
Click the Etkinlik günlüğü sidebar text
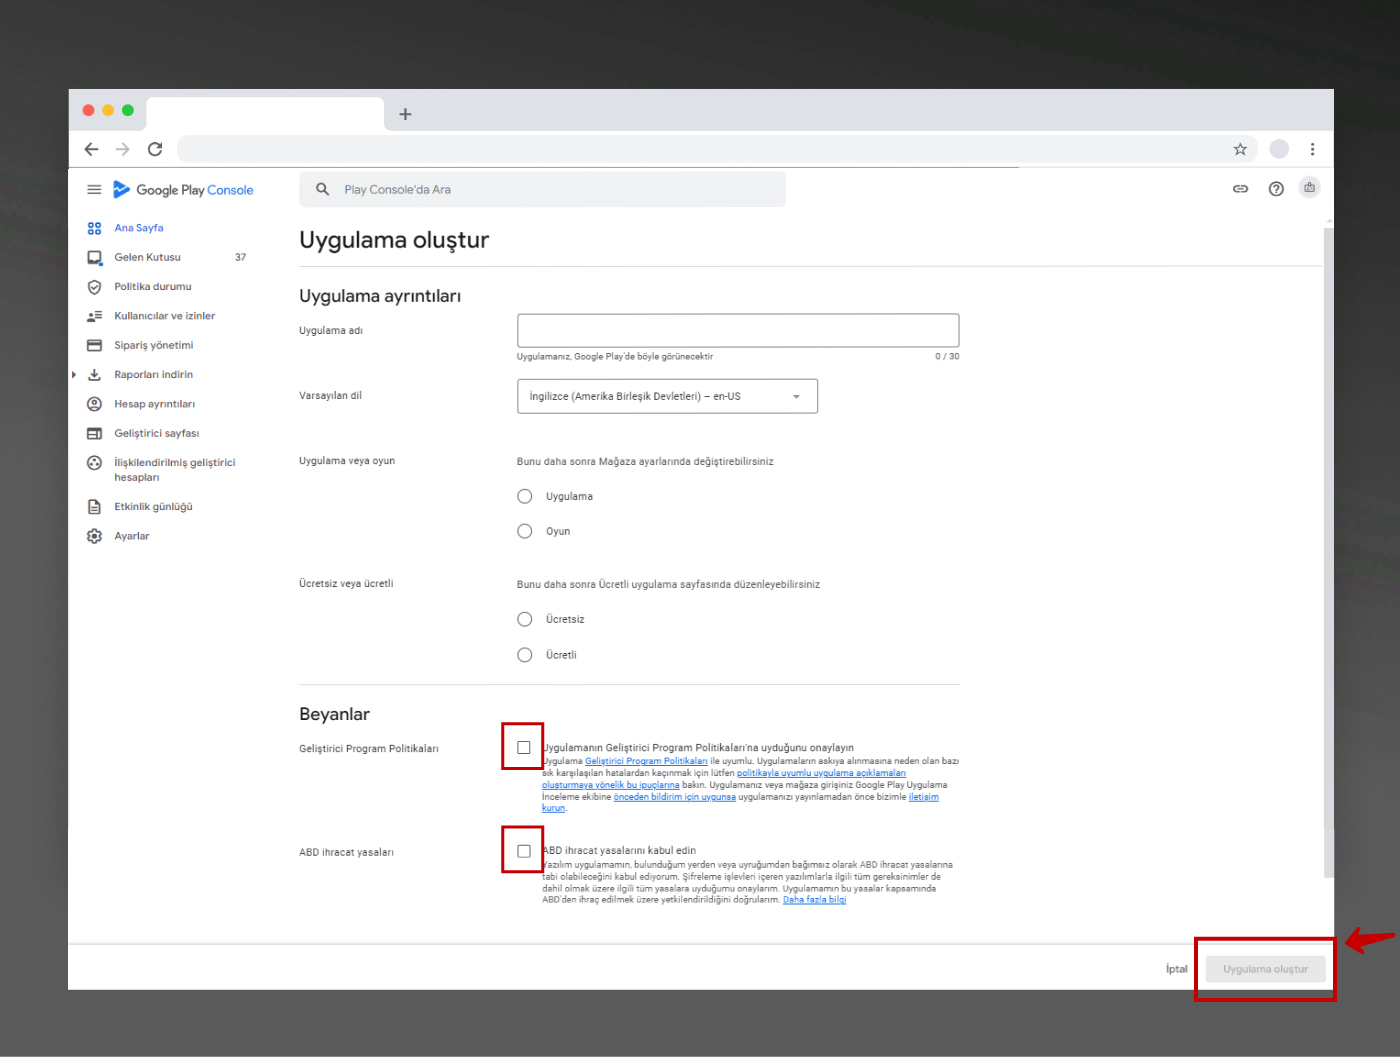pos(153,507)
